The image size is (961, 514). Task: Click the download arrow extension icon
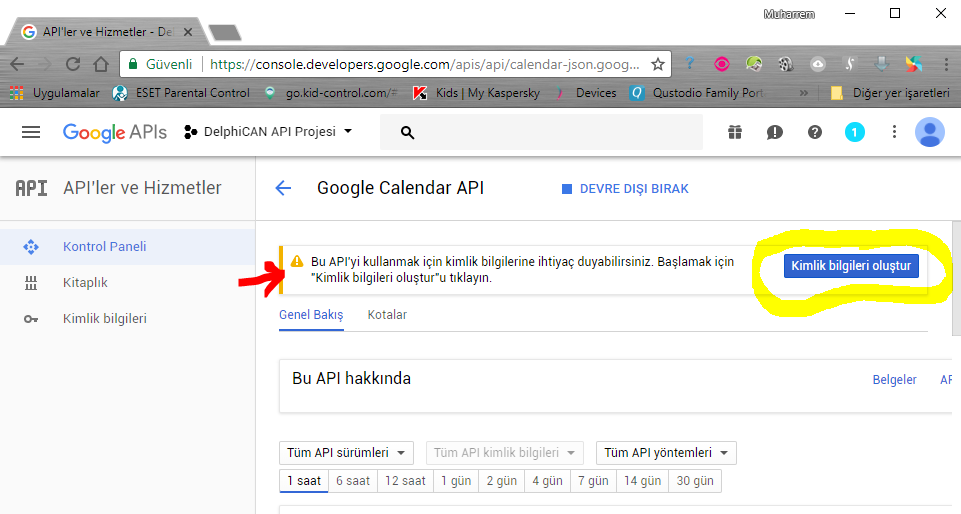pyautogui.click(x=881, y=64)
